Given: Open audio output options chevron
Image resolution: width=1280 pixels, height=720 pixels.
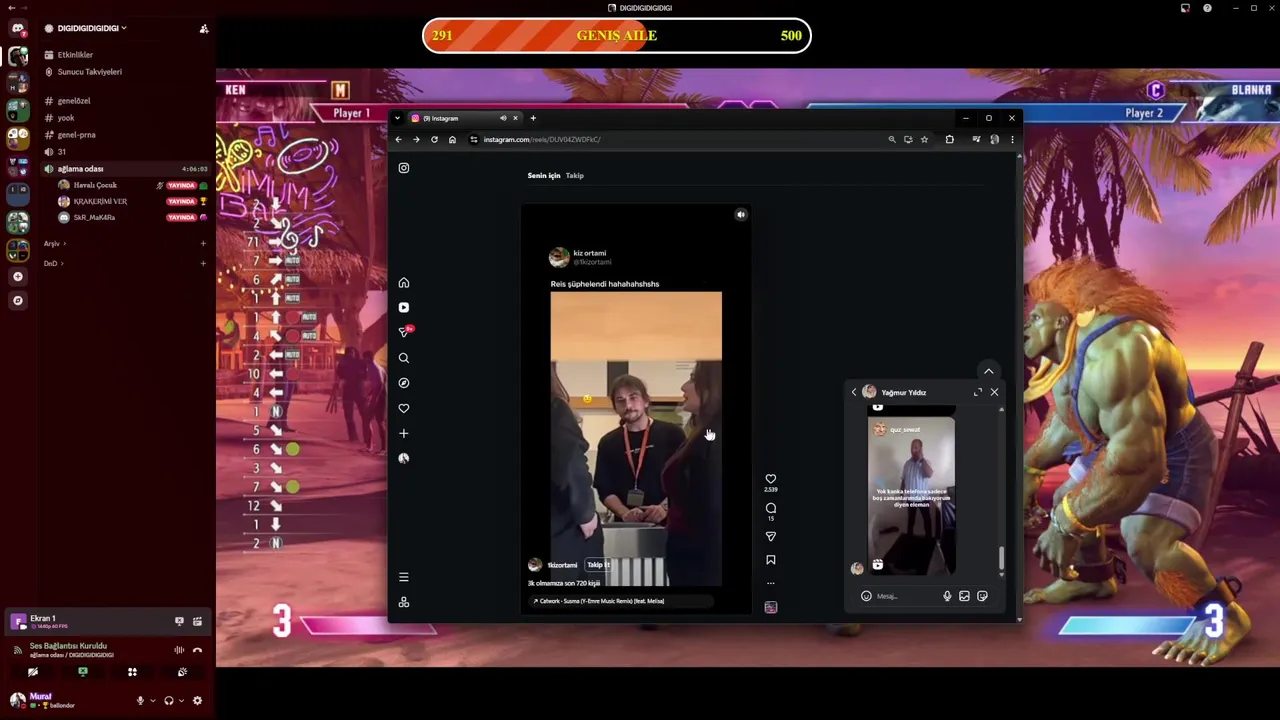Looking at the screenshot, I should click(181, 701).
